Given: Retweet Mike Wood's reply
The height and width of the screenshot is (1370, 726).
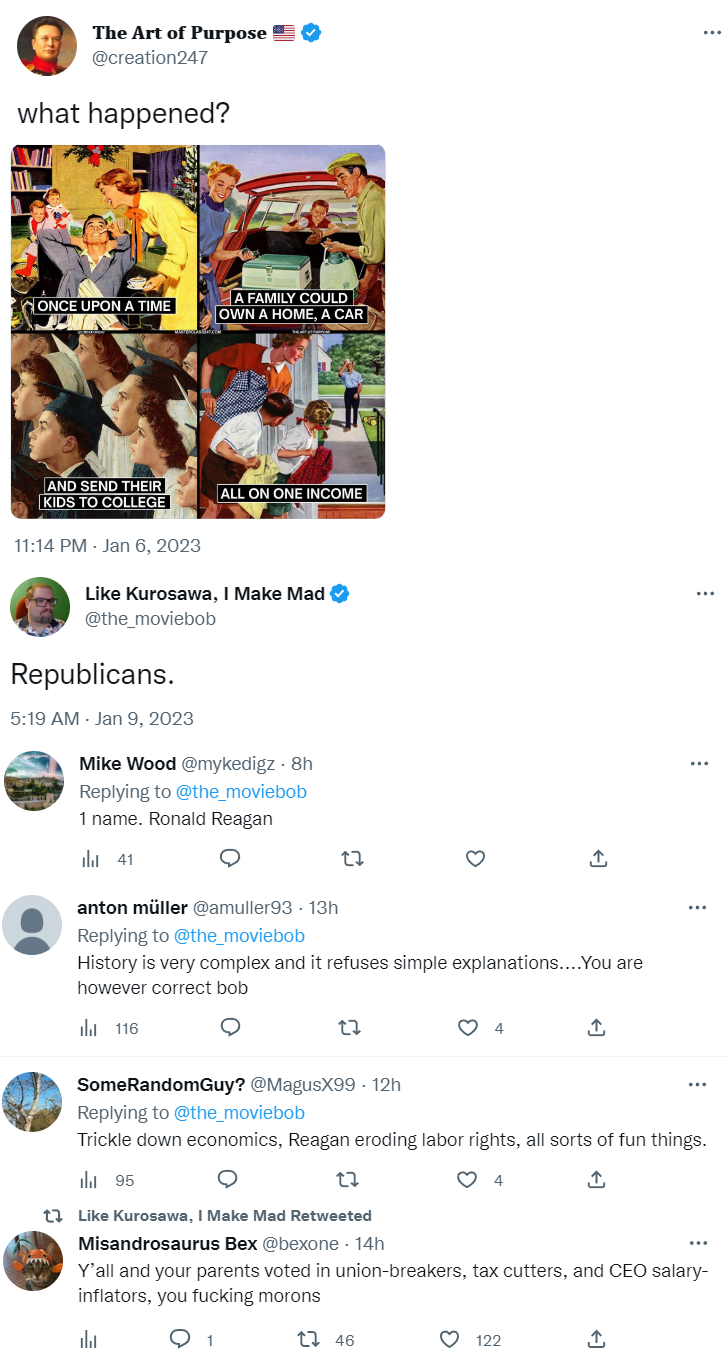Looking at the screenshot, I should (352, 858).
